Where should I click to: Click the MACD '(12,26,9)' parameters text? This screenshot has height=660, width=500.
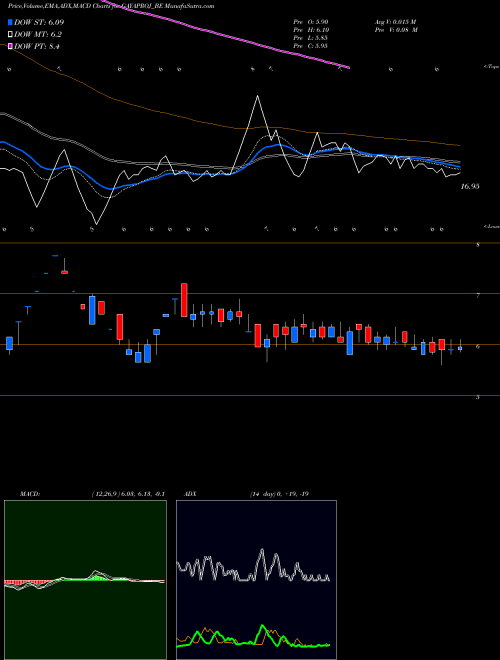point(106,494)
